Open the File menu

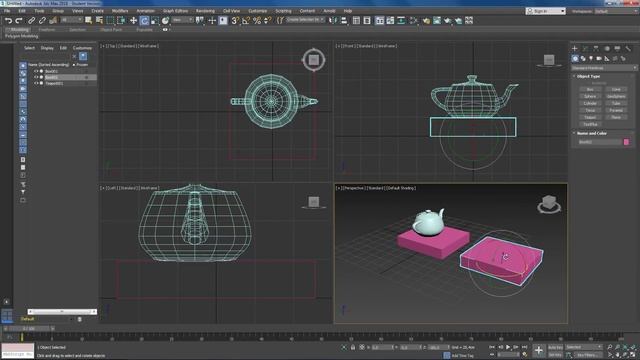(x=7, y=11)
